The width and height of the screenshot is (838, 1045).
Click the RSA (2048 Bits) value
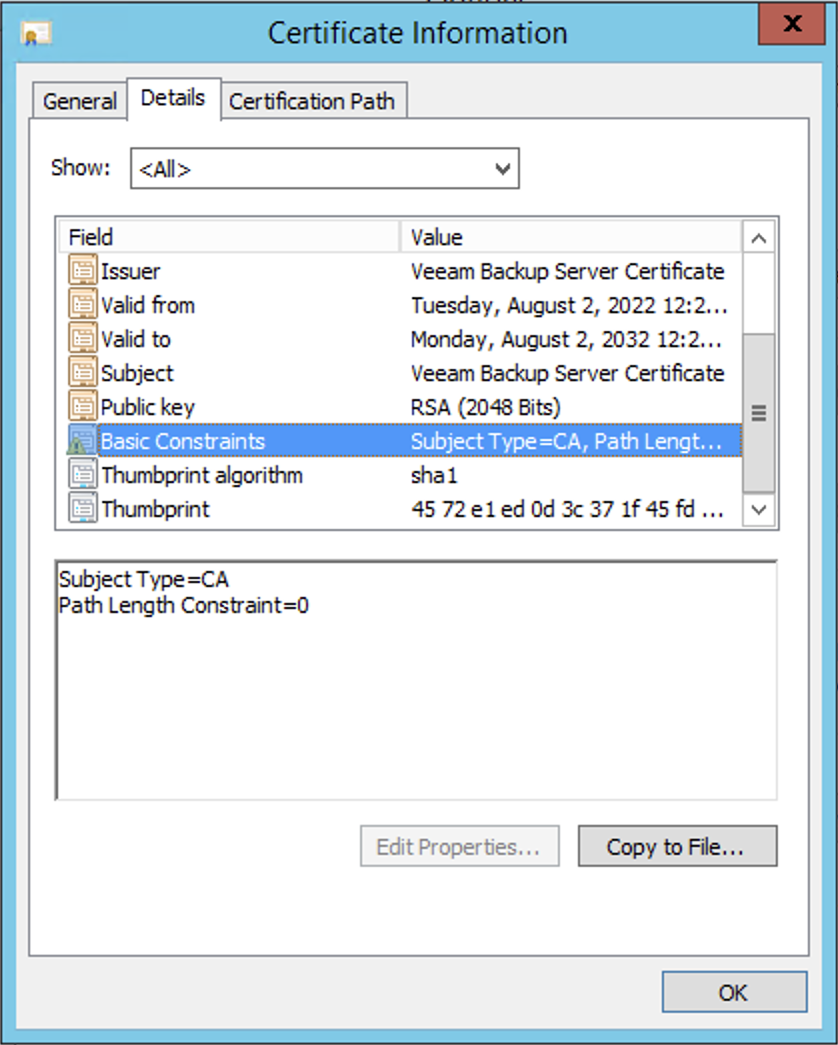click(x=486, y=407)
